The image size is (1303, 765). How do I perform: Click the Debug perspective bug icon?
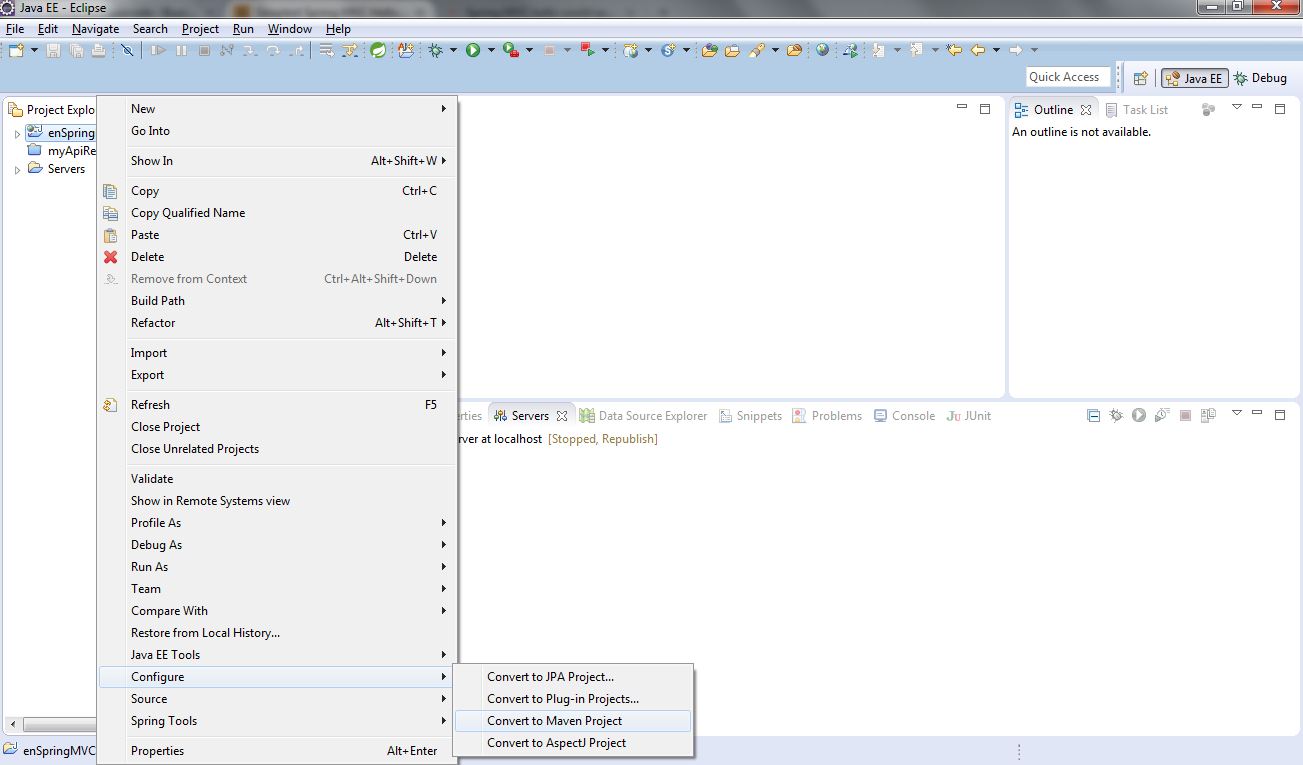1241,78
